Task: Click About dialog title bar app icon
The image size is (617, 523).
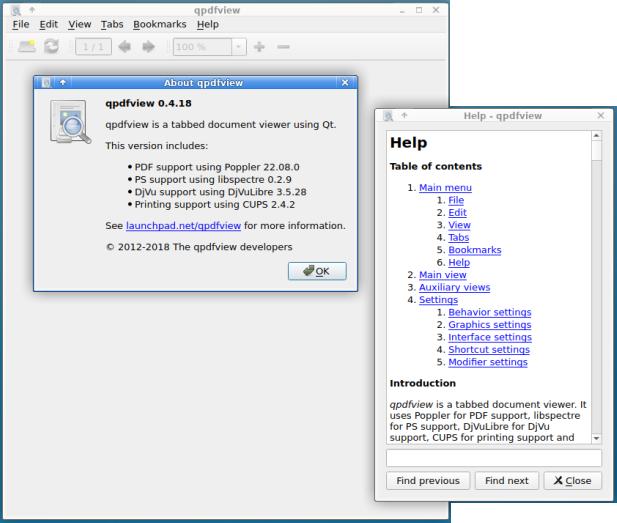Action: 46,83
